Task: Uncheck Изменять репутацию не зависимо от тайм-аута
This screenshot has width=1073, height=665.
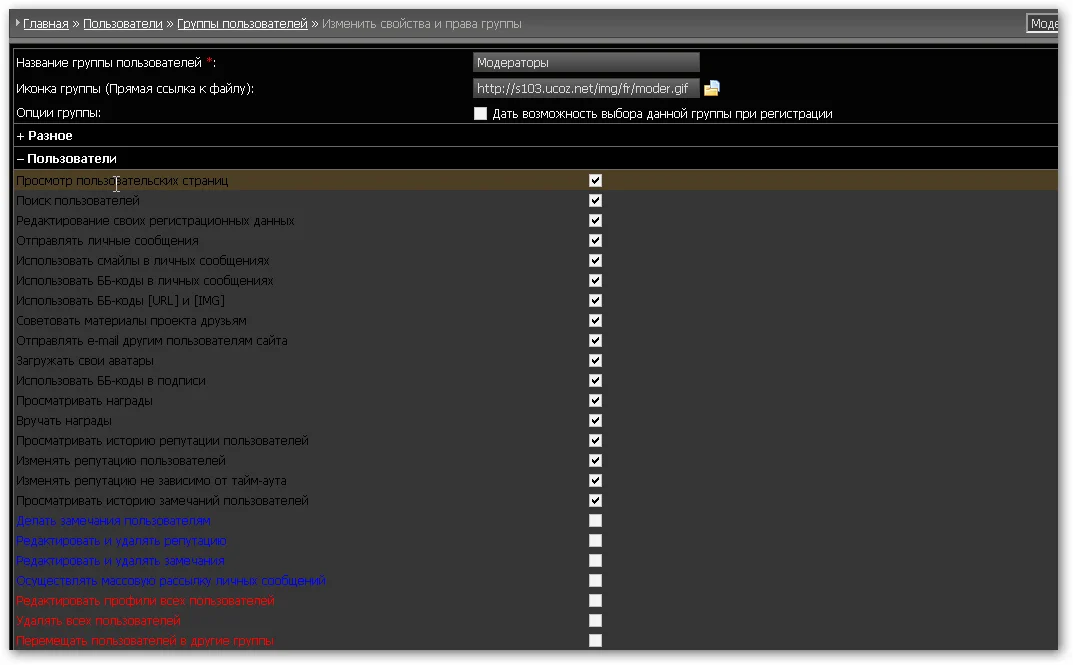Action: [595, 480]
